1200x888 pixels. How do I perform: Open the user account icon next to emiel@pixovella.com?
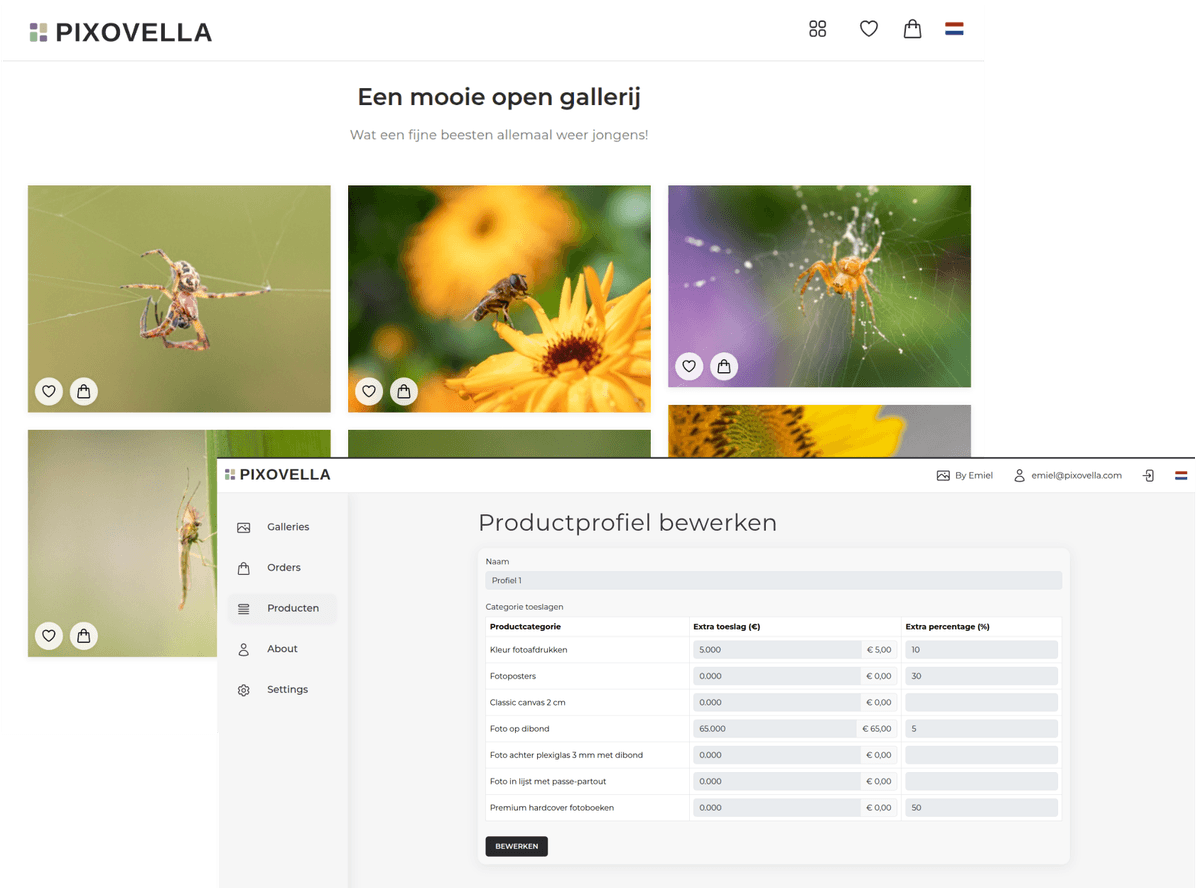(1018, 475)
